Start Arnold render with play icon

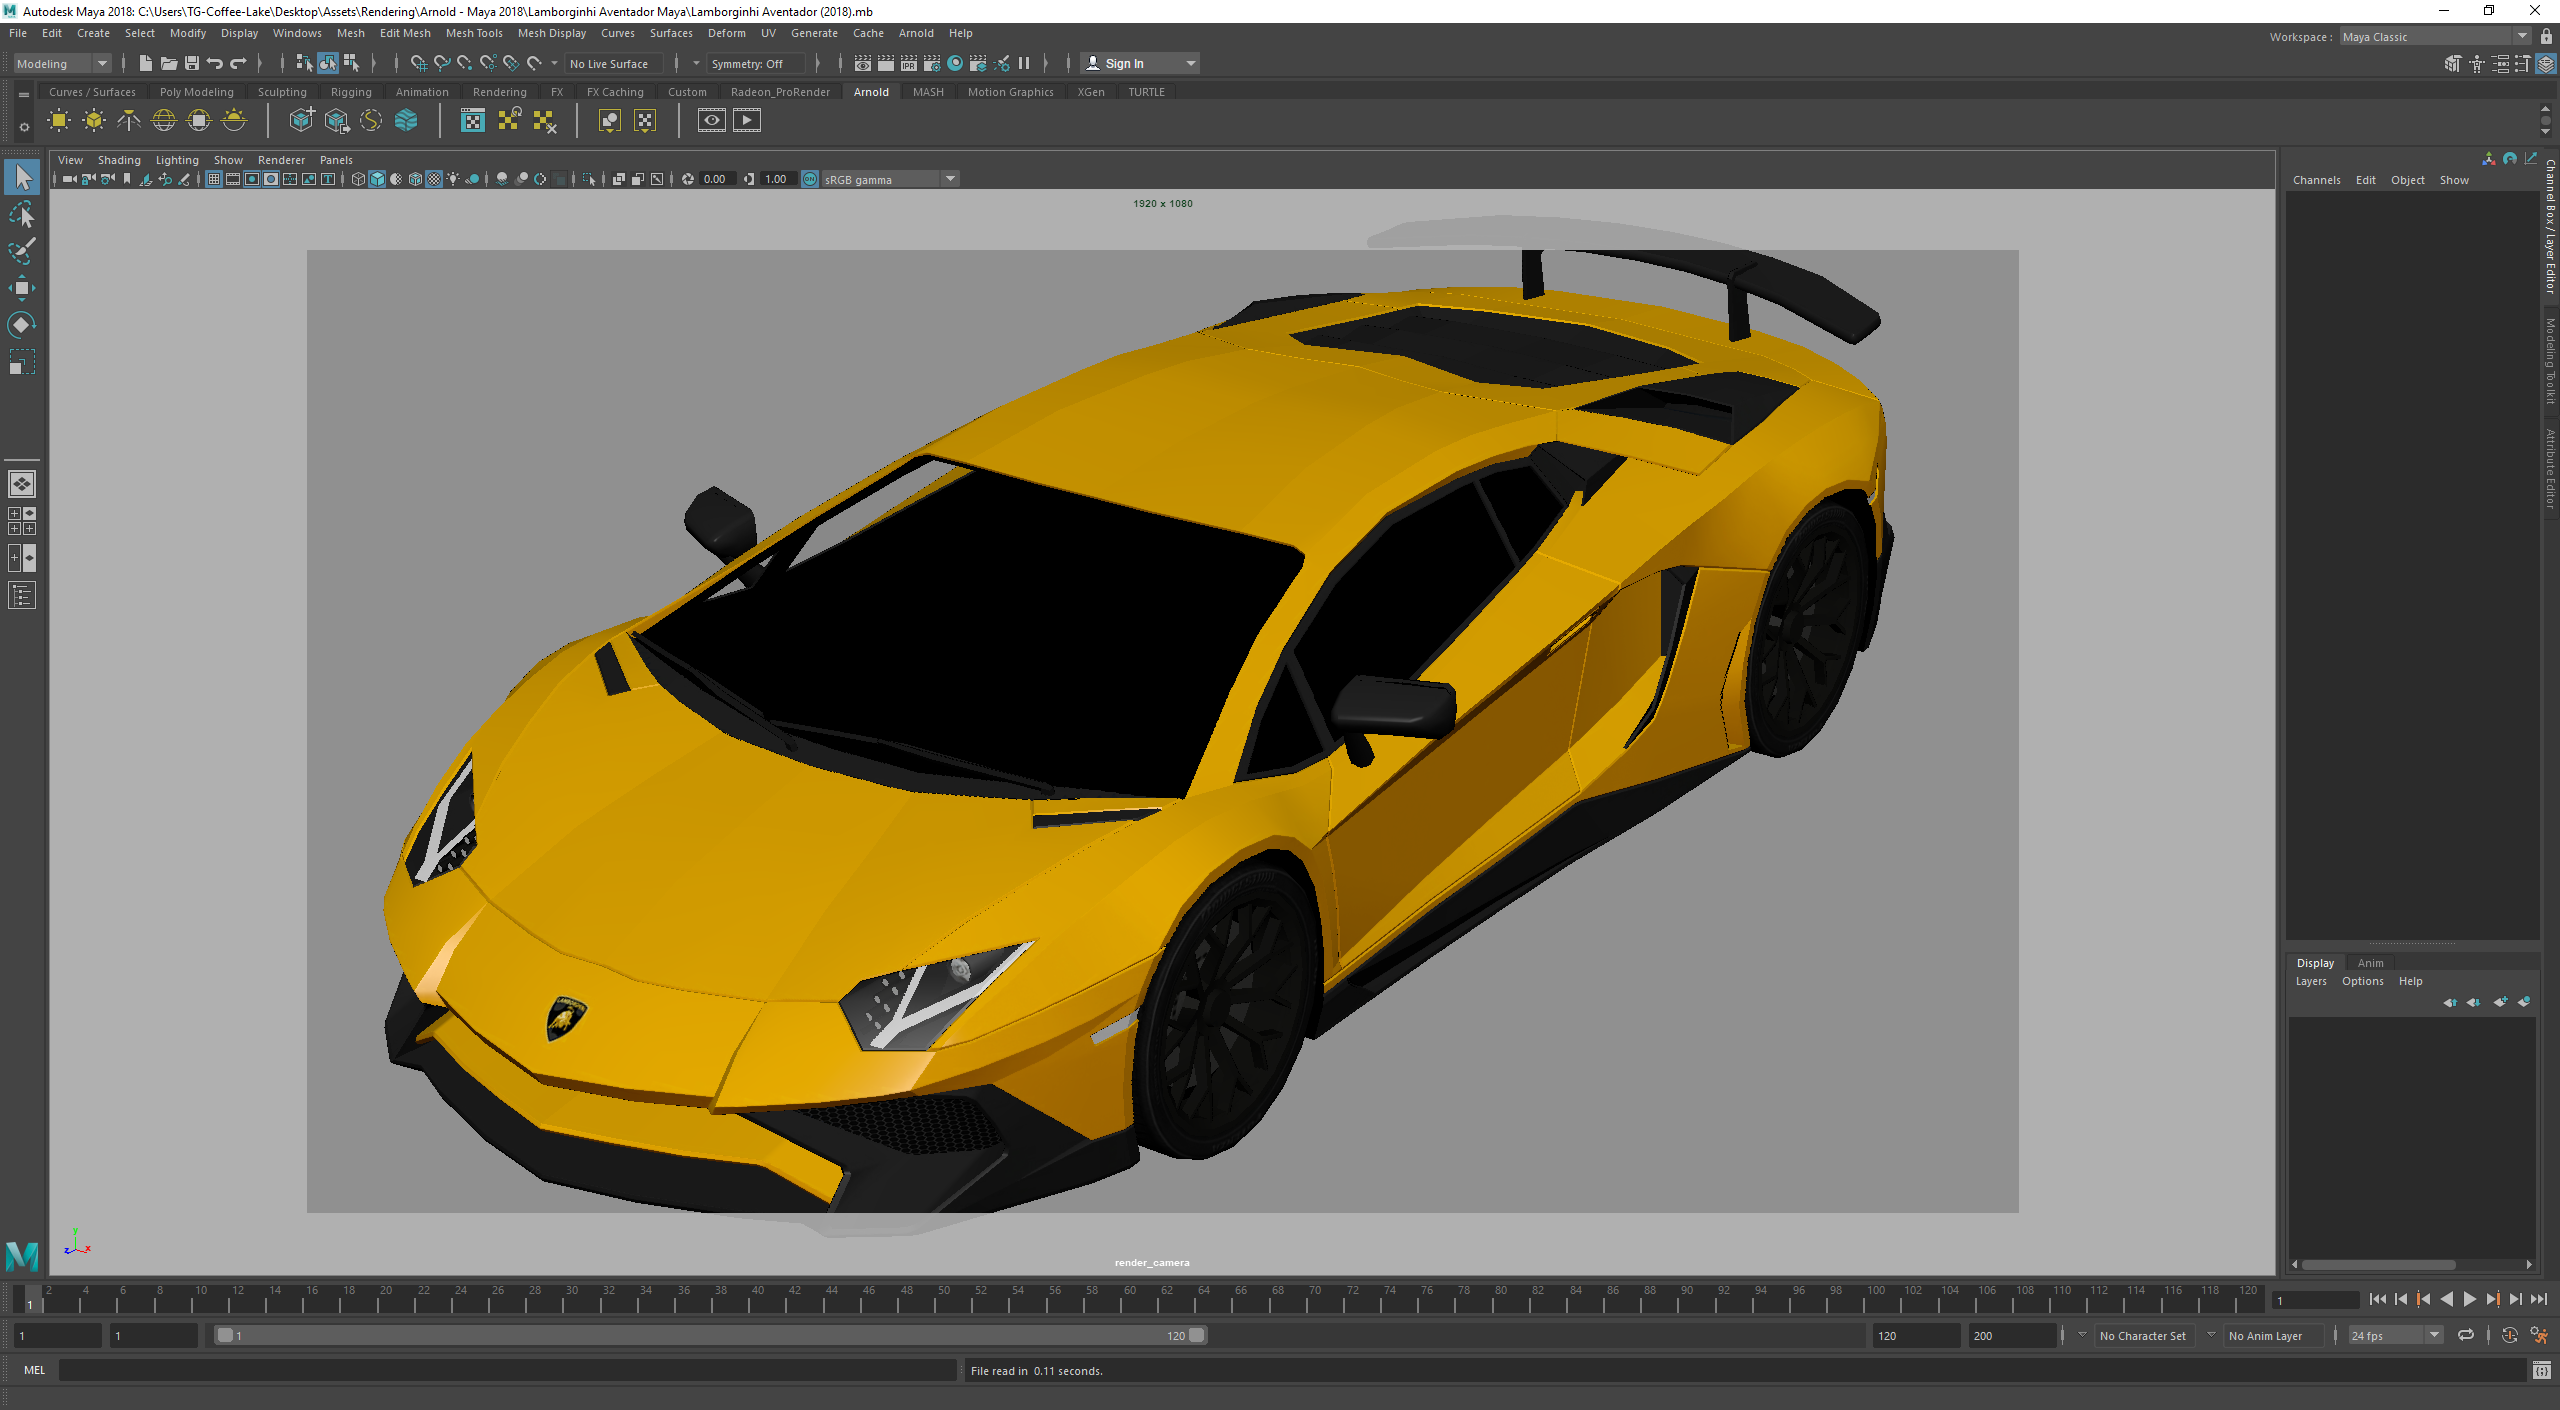coord(747,121)
